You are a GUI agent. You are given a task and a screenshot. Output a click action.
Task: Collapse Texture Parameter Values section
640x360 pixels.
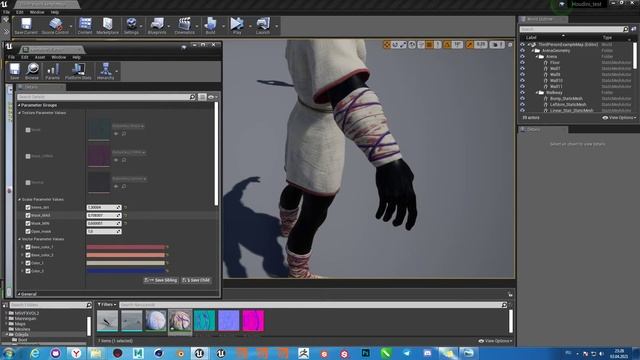[x=19, y=113]
